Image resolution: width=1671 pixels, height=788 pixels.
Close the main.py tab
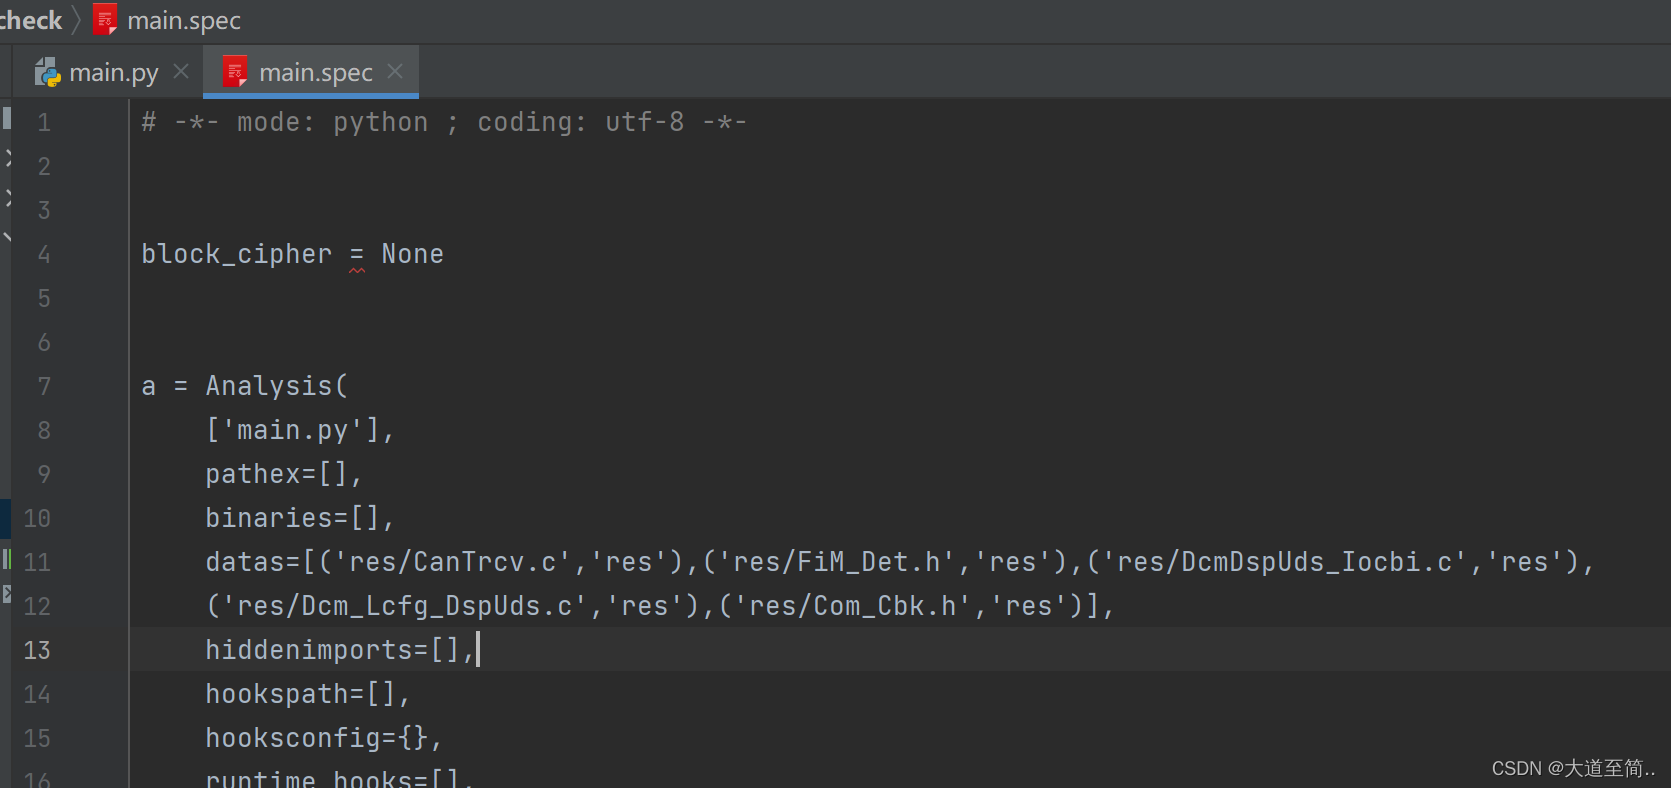point(181,71)
